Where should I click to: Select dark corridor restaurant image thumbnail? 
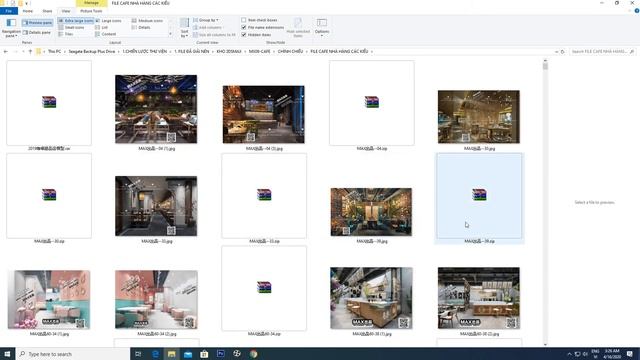pyautogui.click(x=156, y=206)
